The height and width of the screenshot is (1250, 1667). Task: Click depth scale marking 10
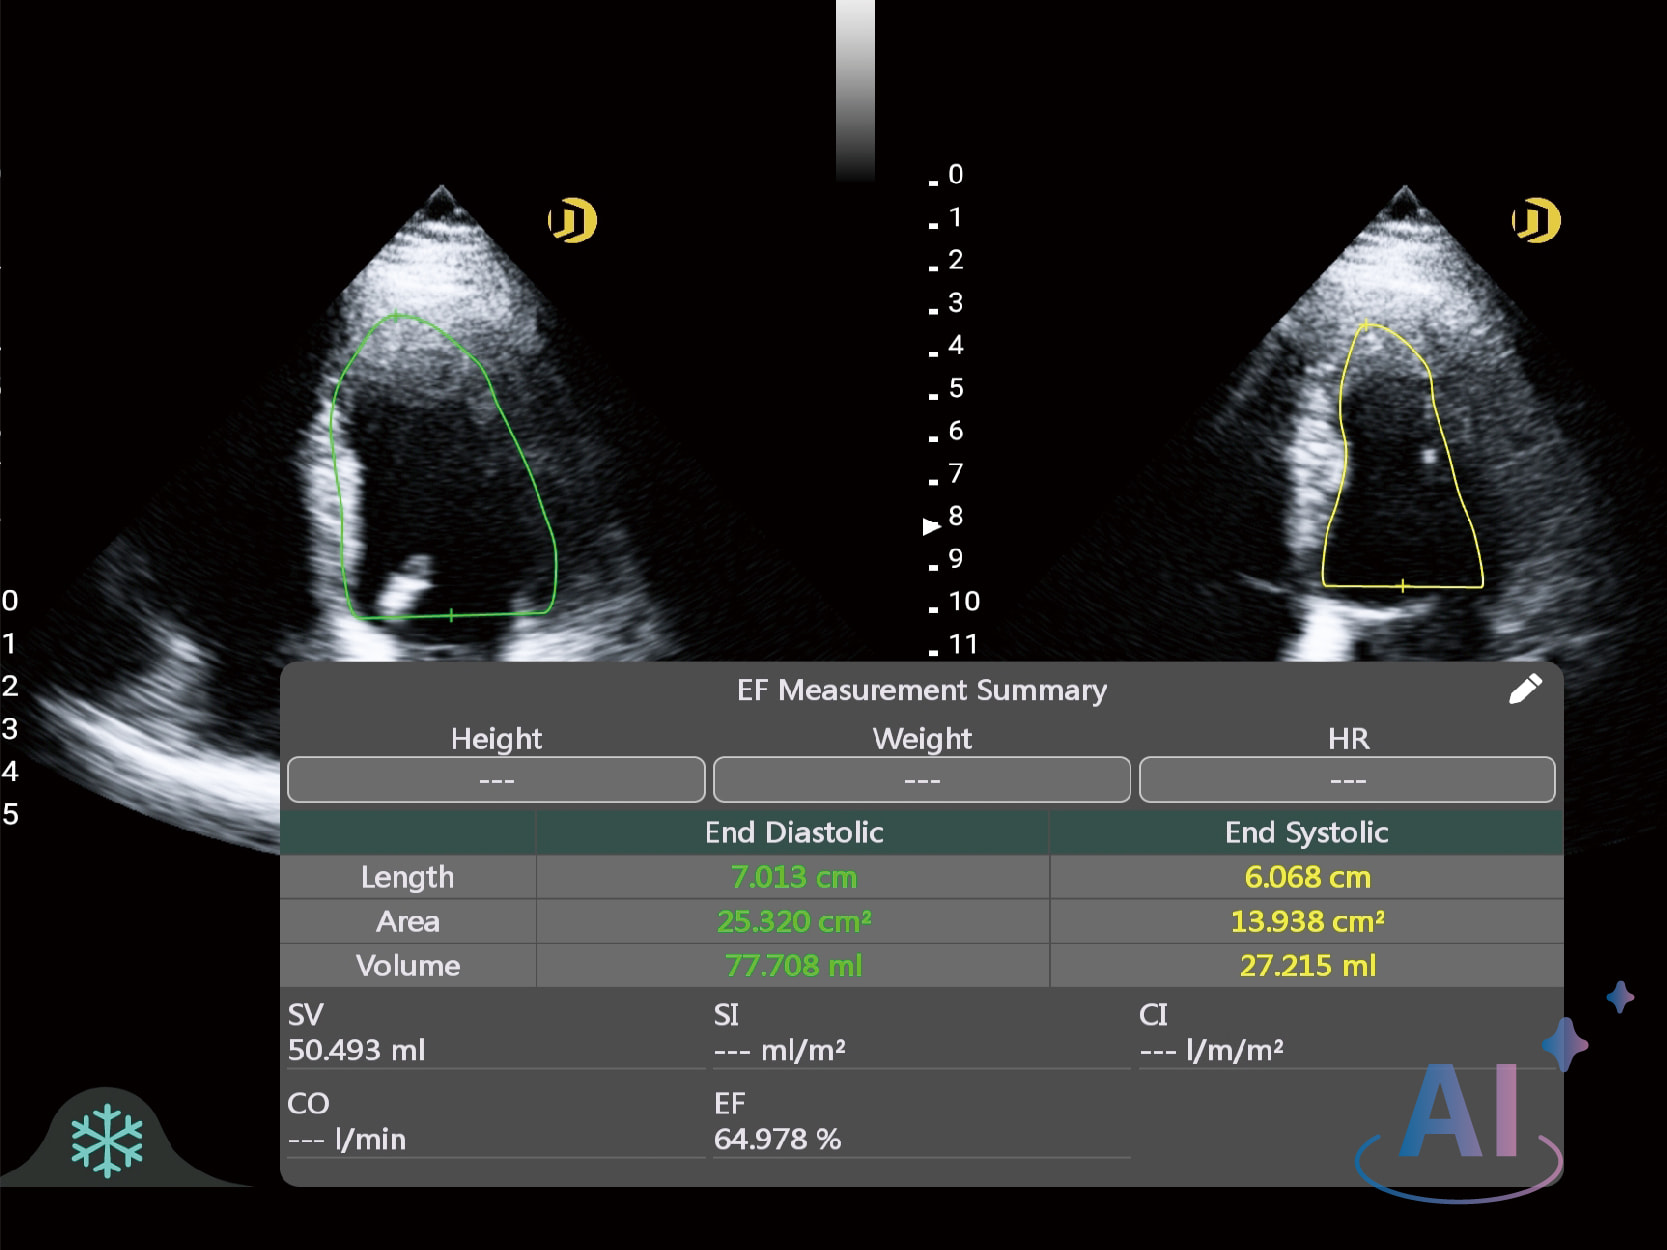click(964, 601)
